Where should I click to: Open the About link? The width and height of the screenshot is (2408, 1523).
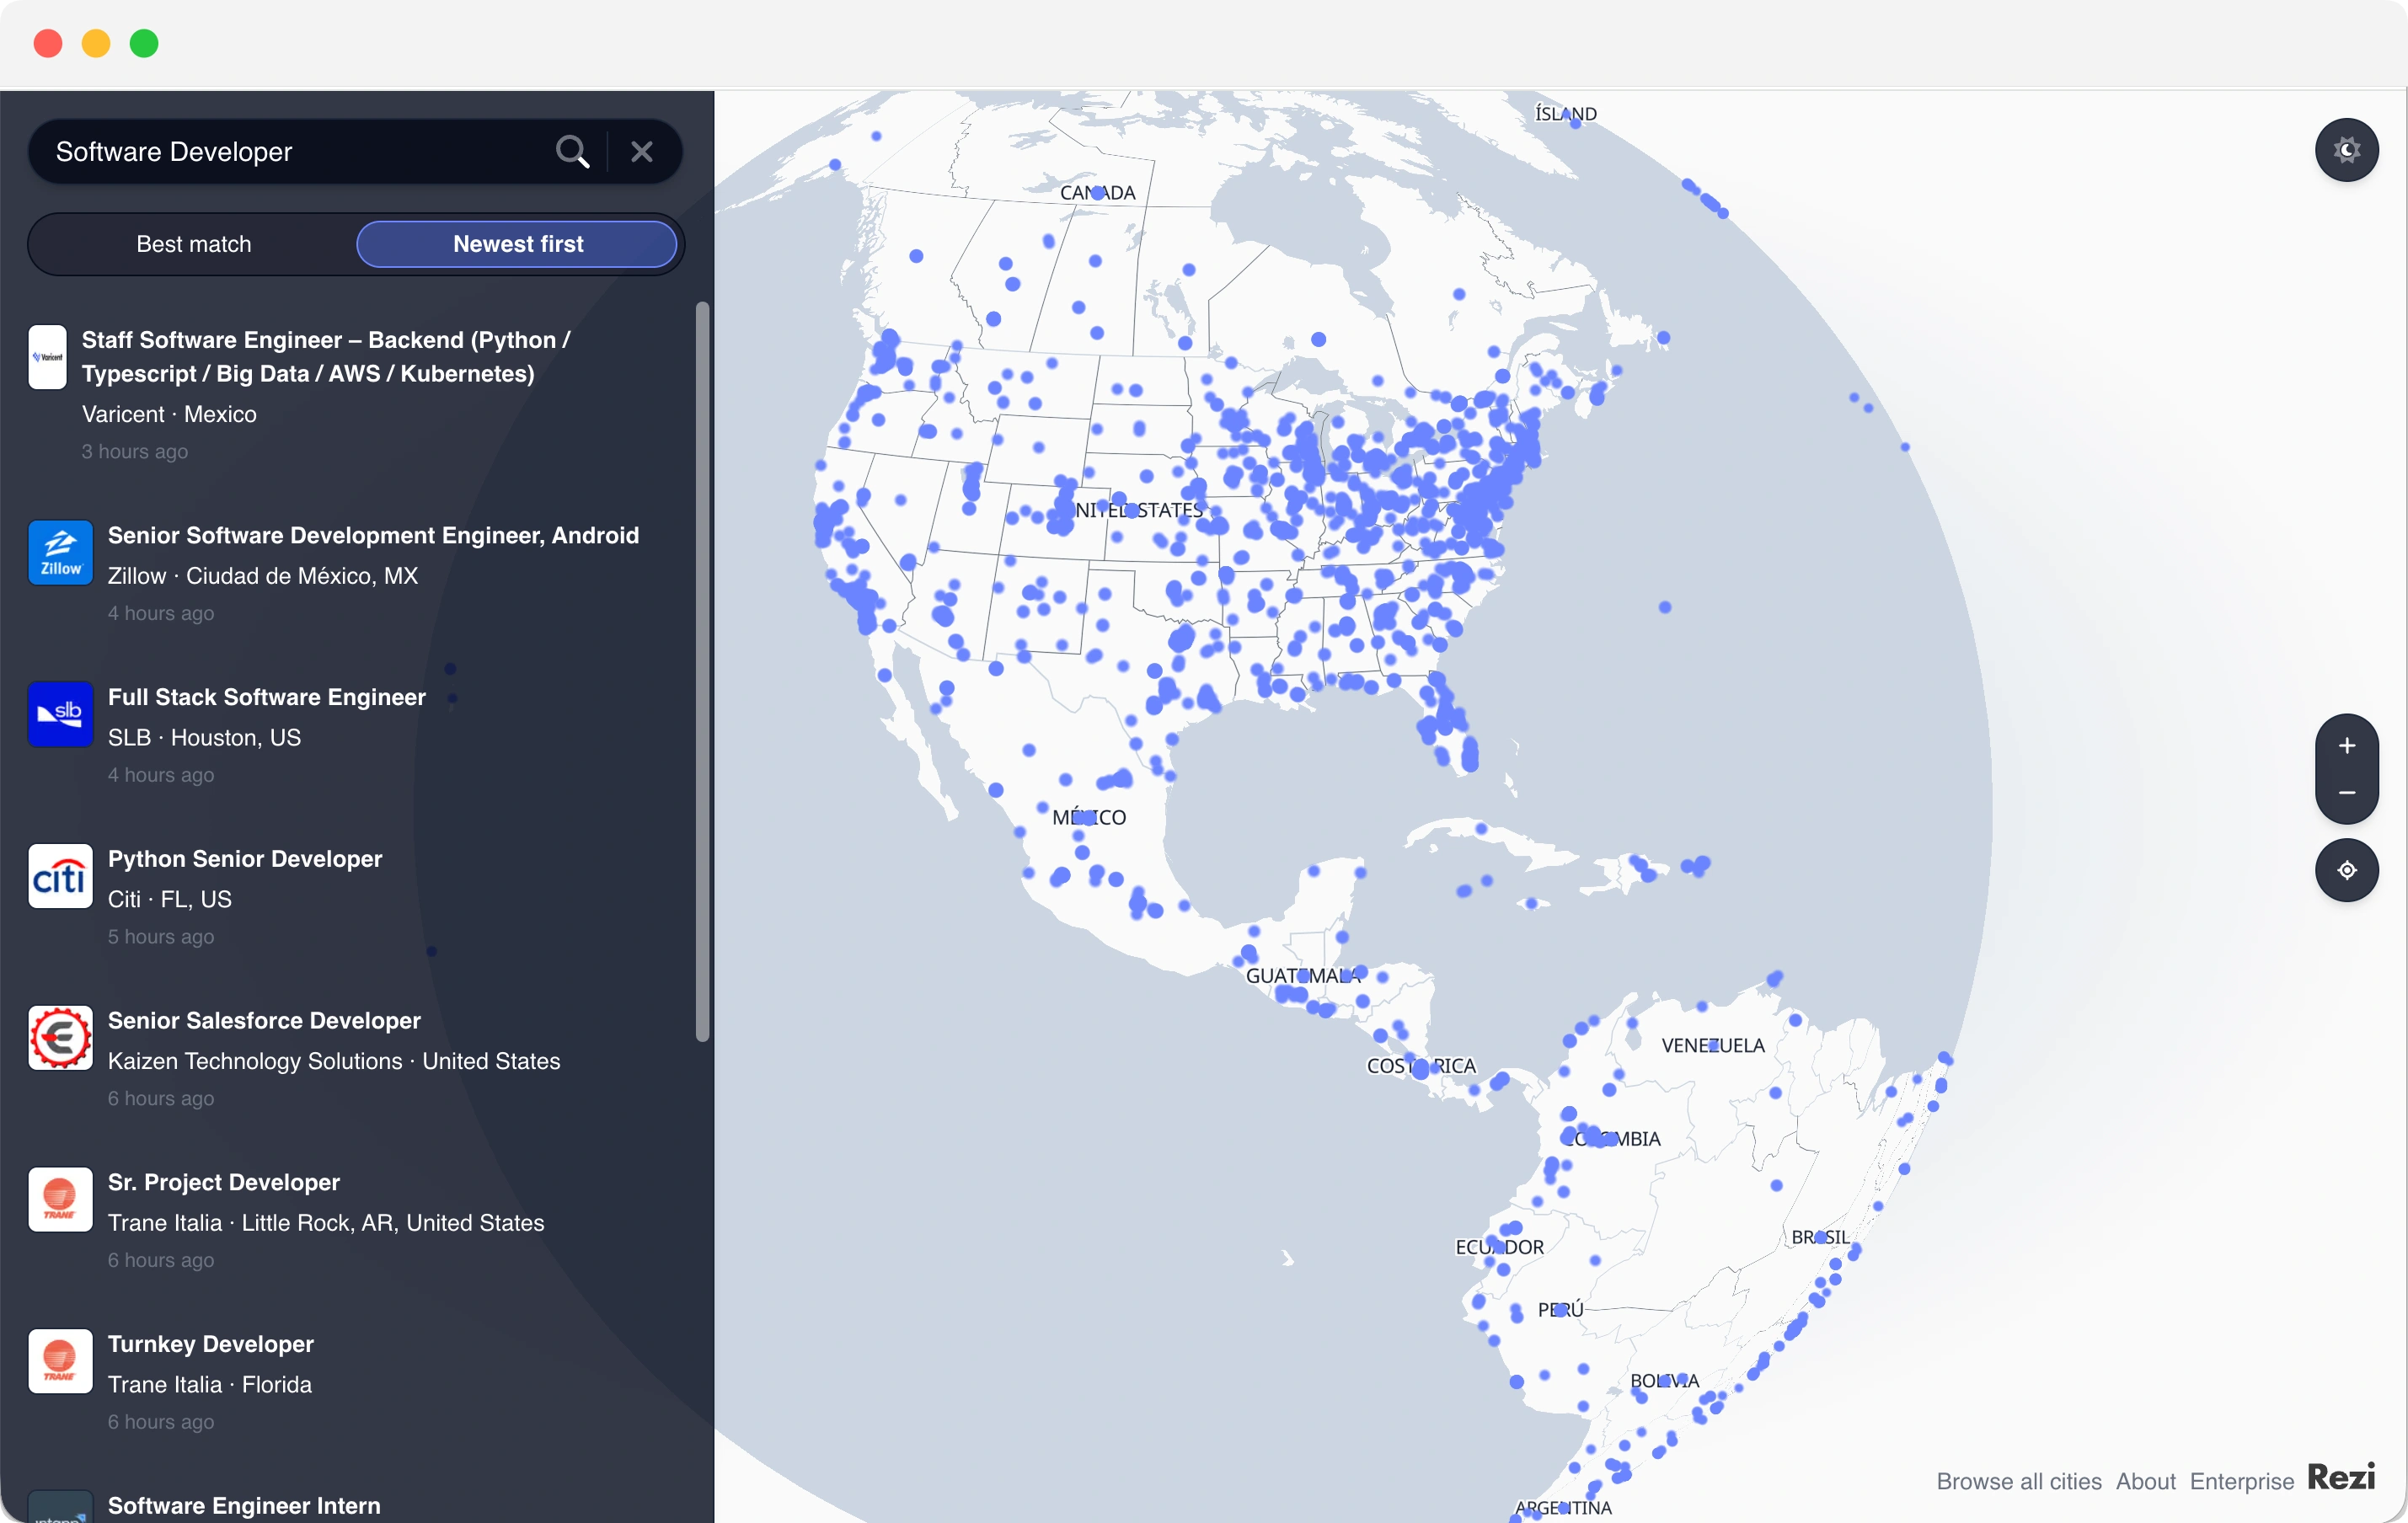coord(2145,1481)
